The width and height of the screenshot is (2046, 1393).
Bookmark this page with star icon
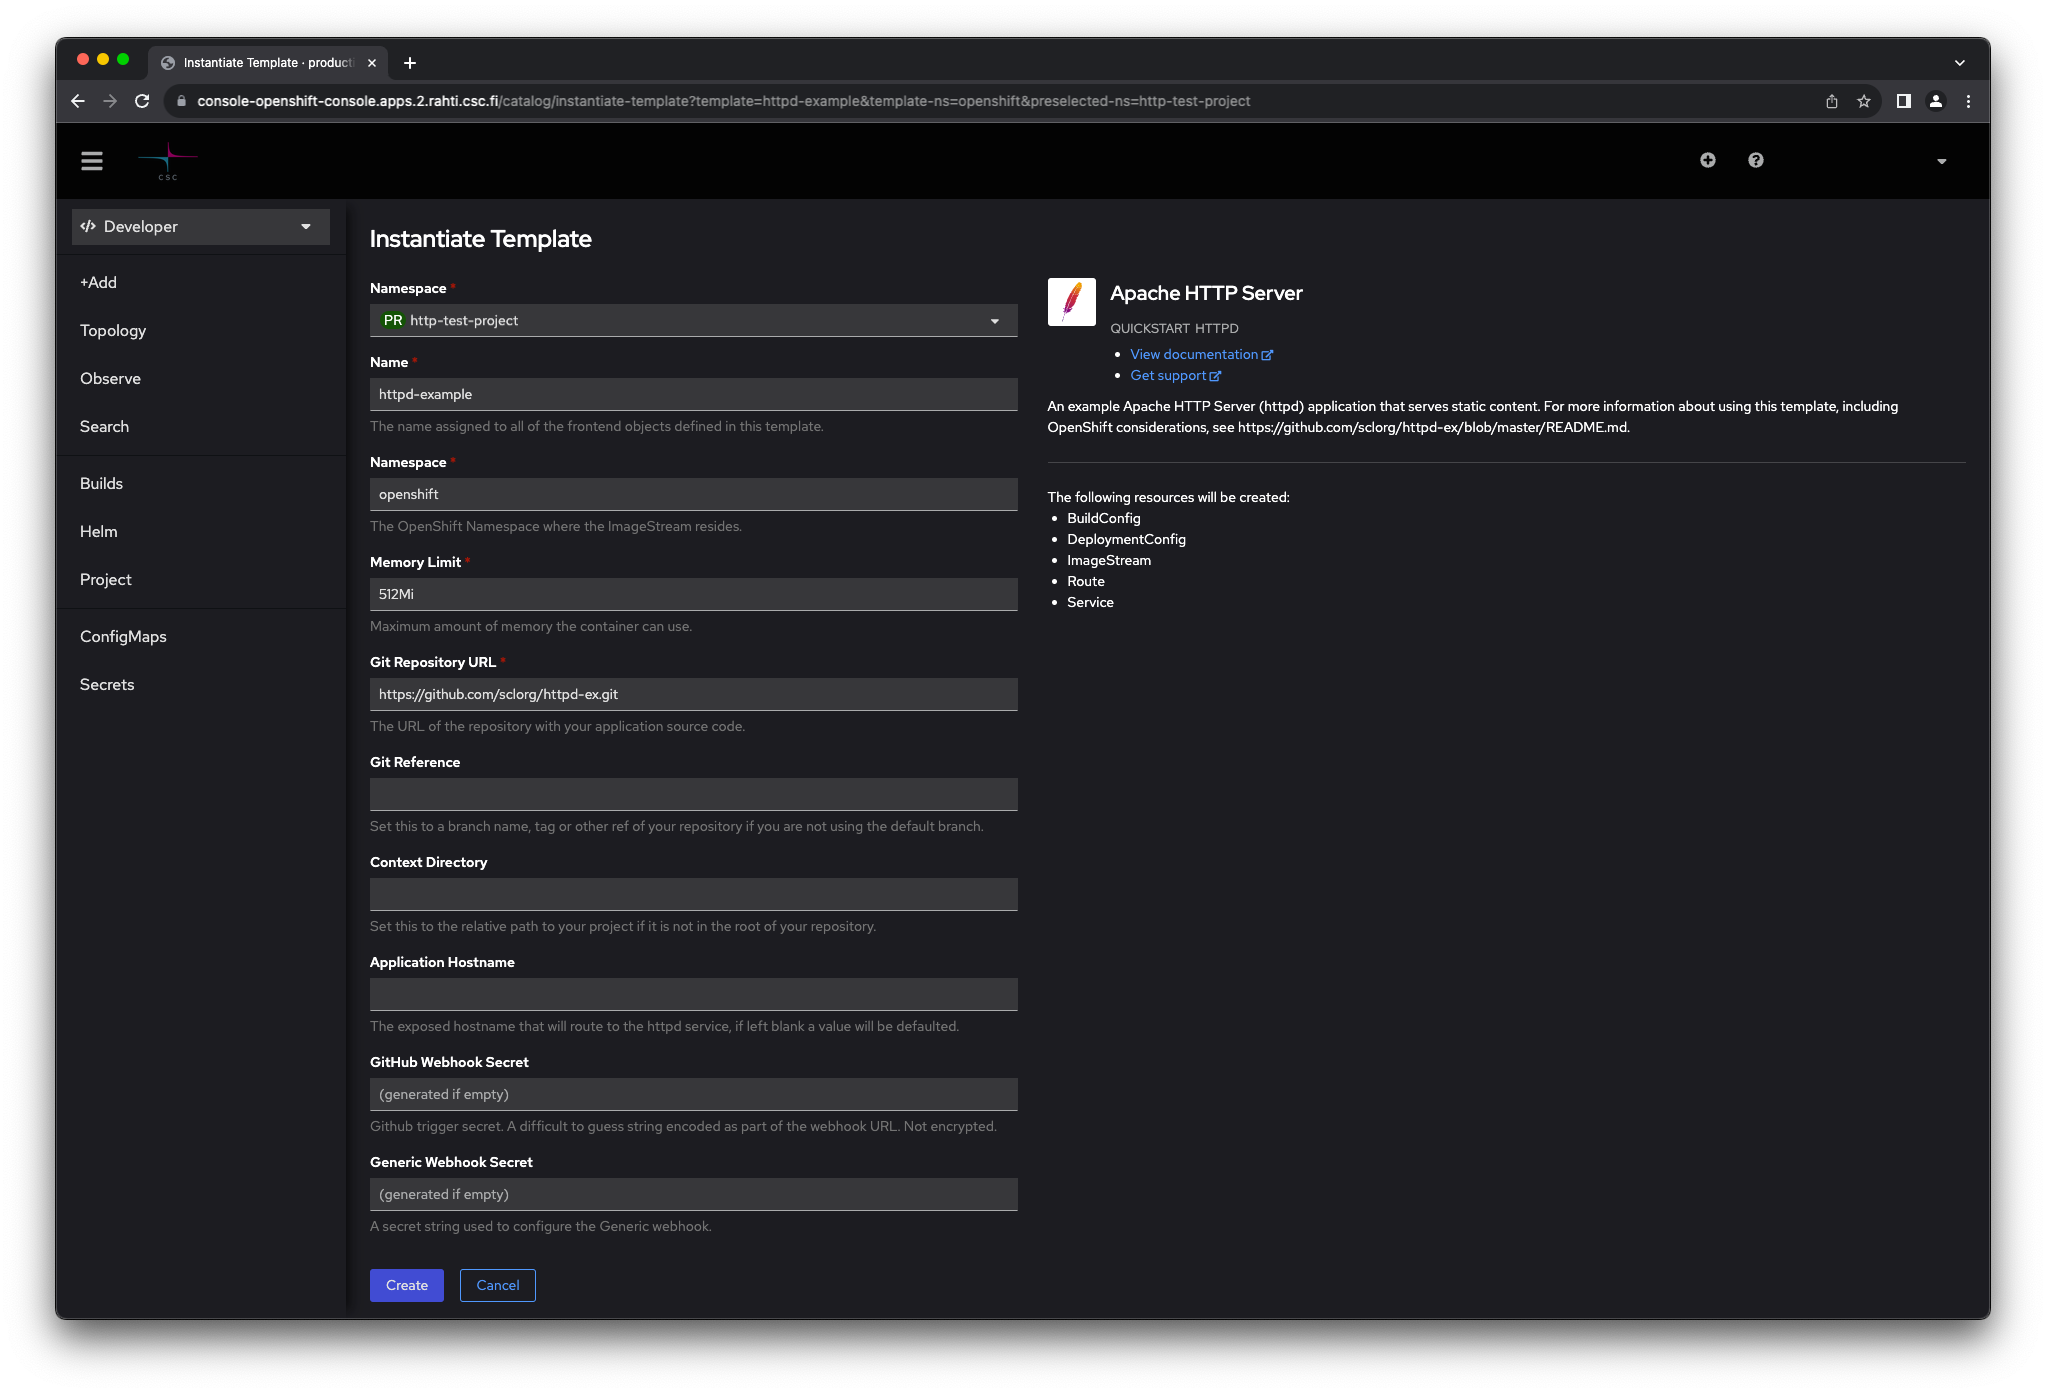(x=1864, y=101)
